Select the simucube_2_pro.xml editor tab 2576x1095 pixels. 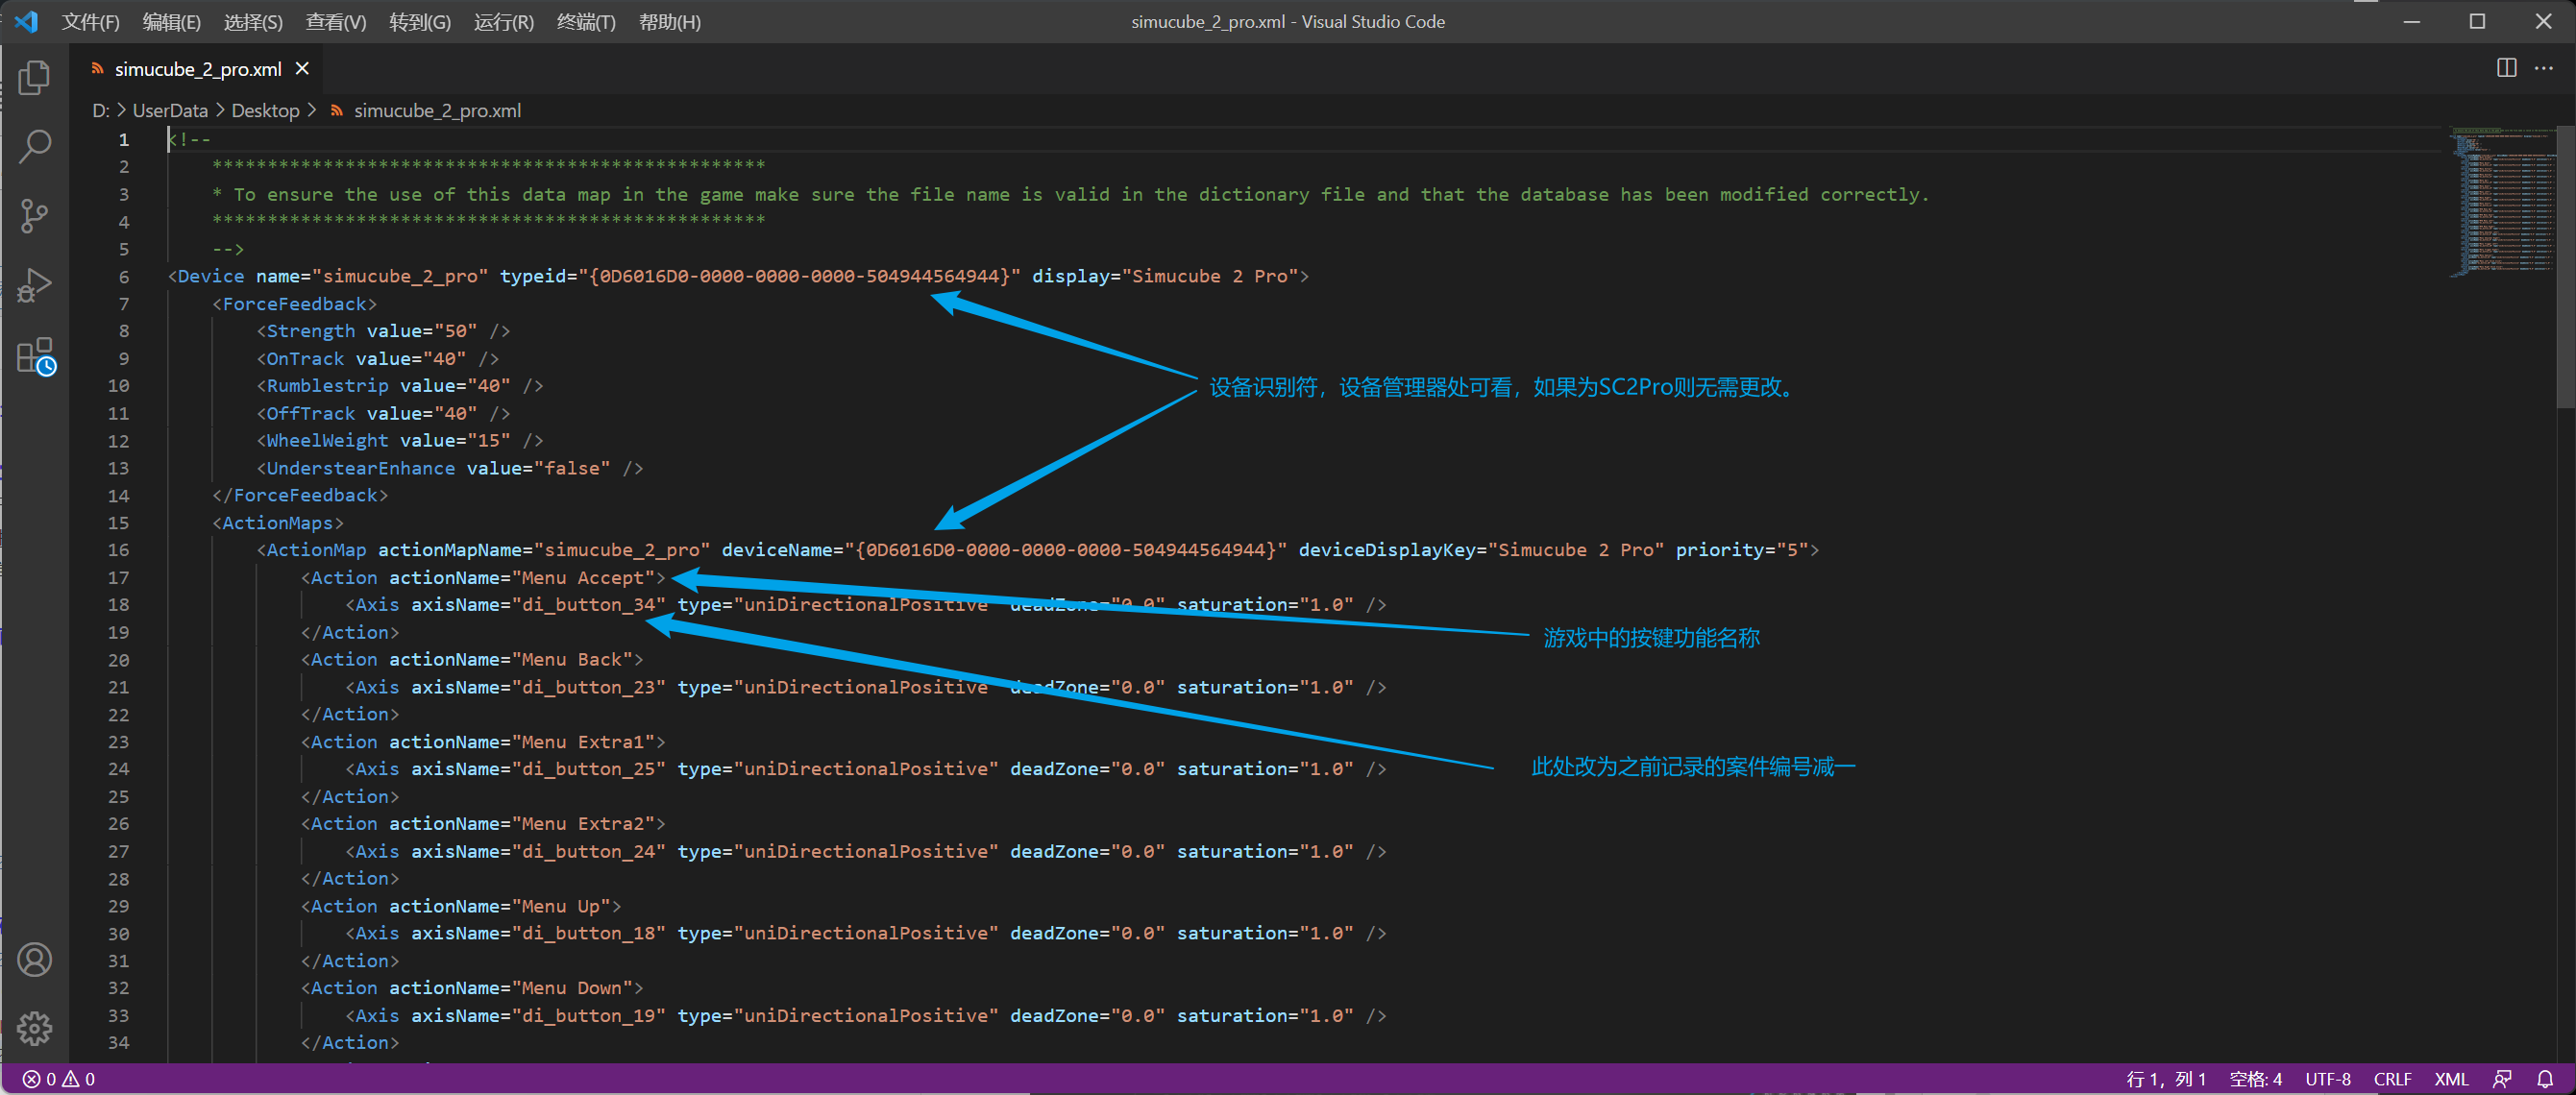[197, 69]
